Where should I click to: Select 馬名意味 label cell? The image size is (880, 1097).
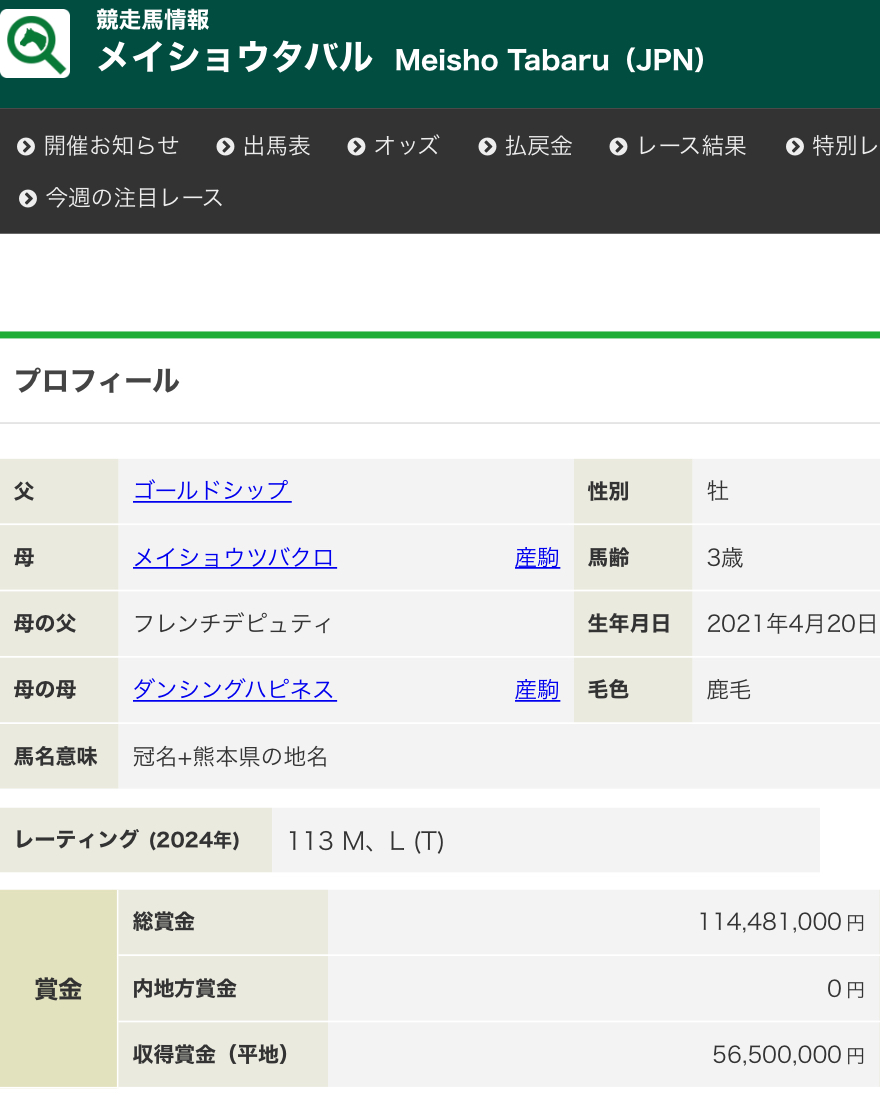tap(59, 756)
